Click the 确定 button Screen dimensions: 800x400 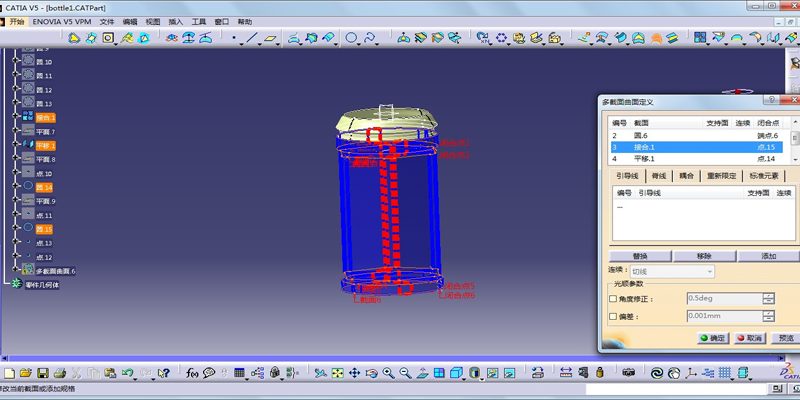coord(713,338)
